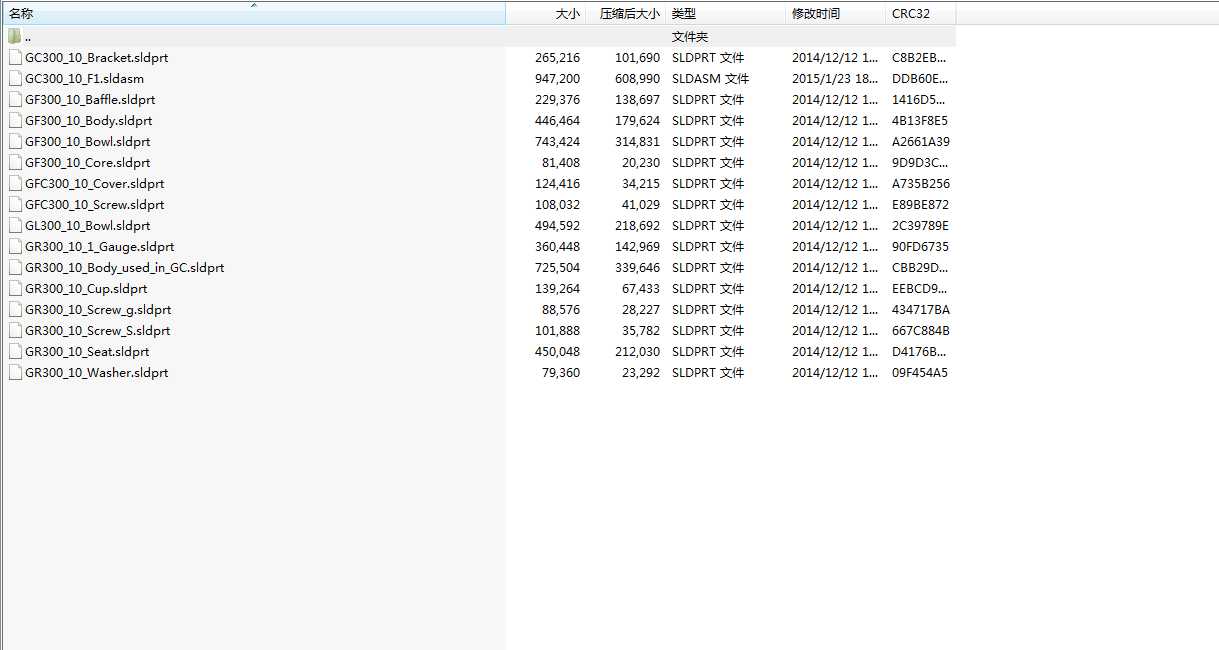Click file icon of GR300_10_Cup.sldprt
Image resolution: width=1219 pixels, height=650 pixels.
click(x=15, y=288)
